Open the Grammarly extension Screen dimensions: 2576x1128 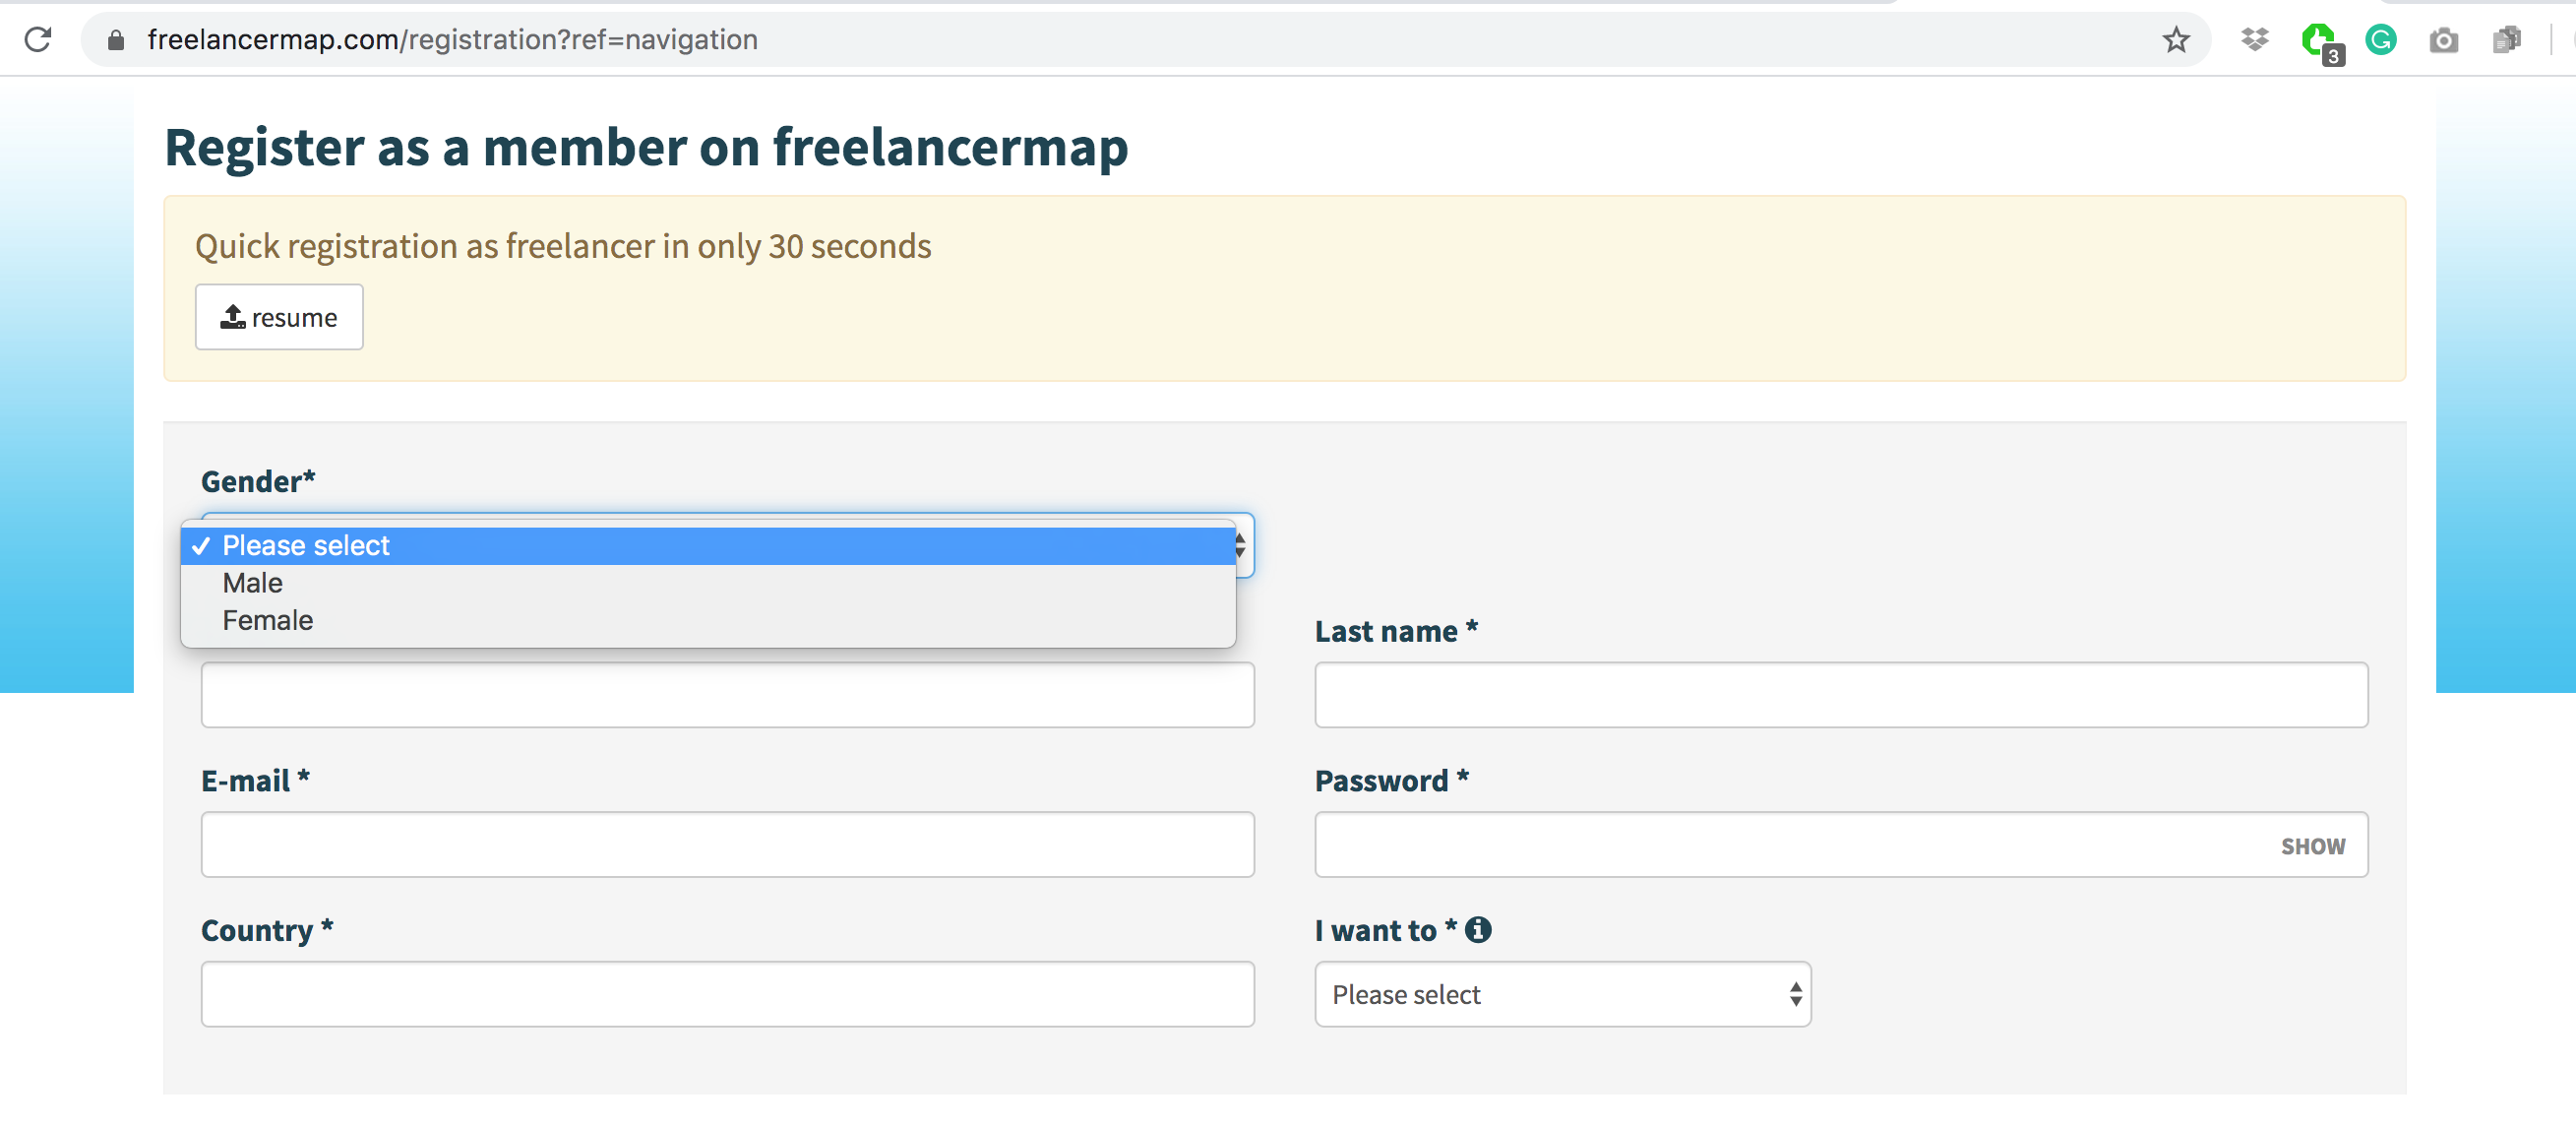coord(2381,39)
